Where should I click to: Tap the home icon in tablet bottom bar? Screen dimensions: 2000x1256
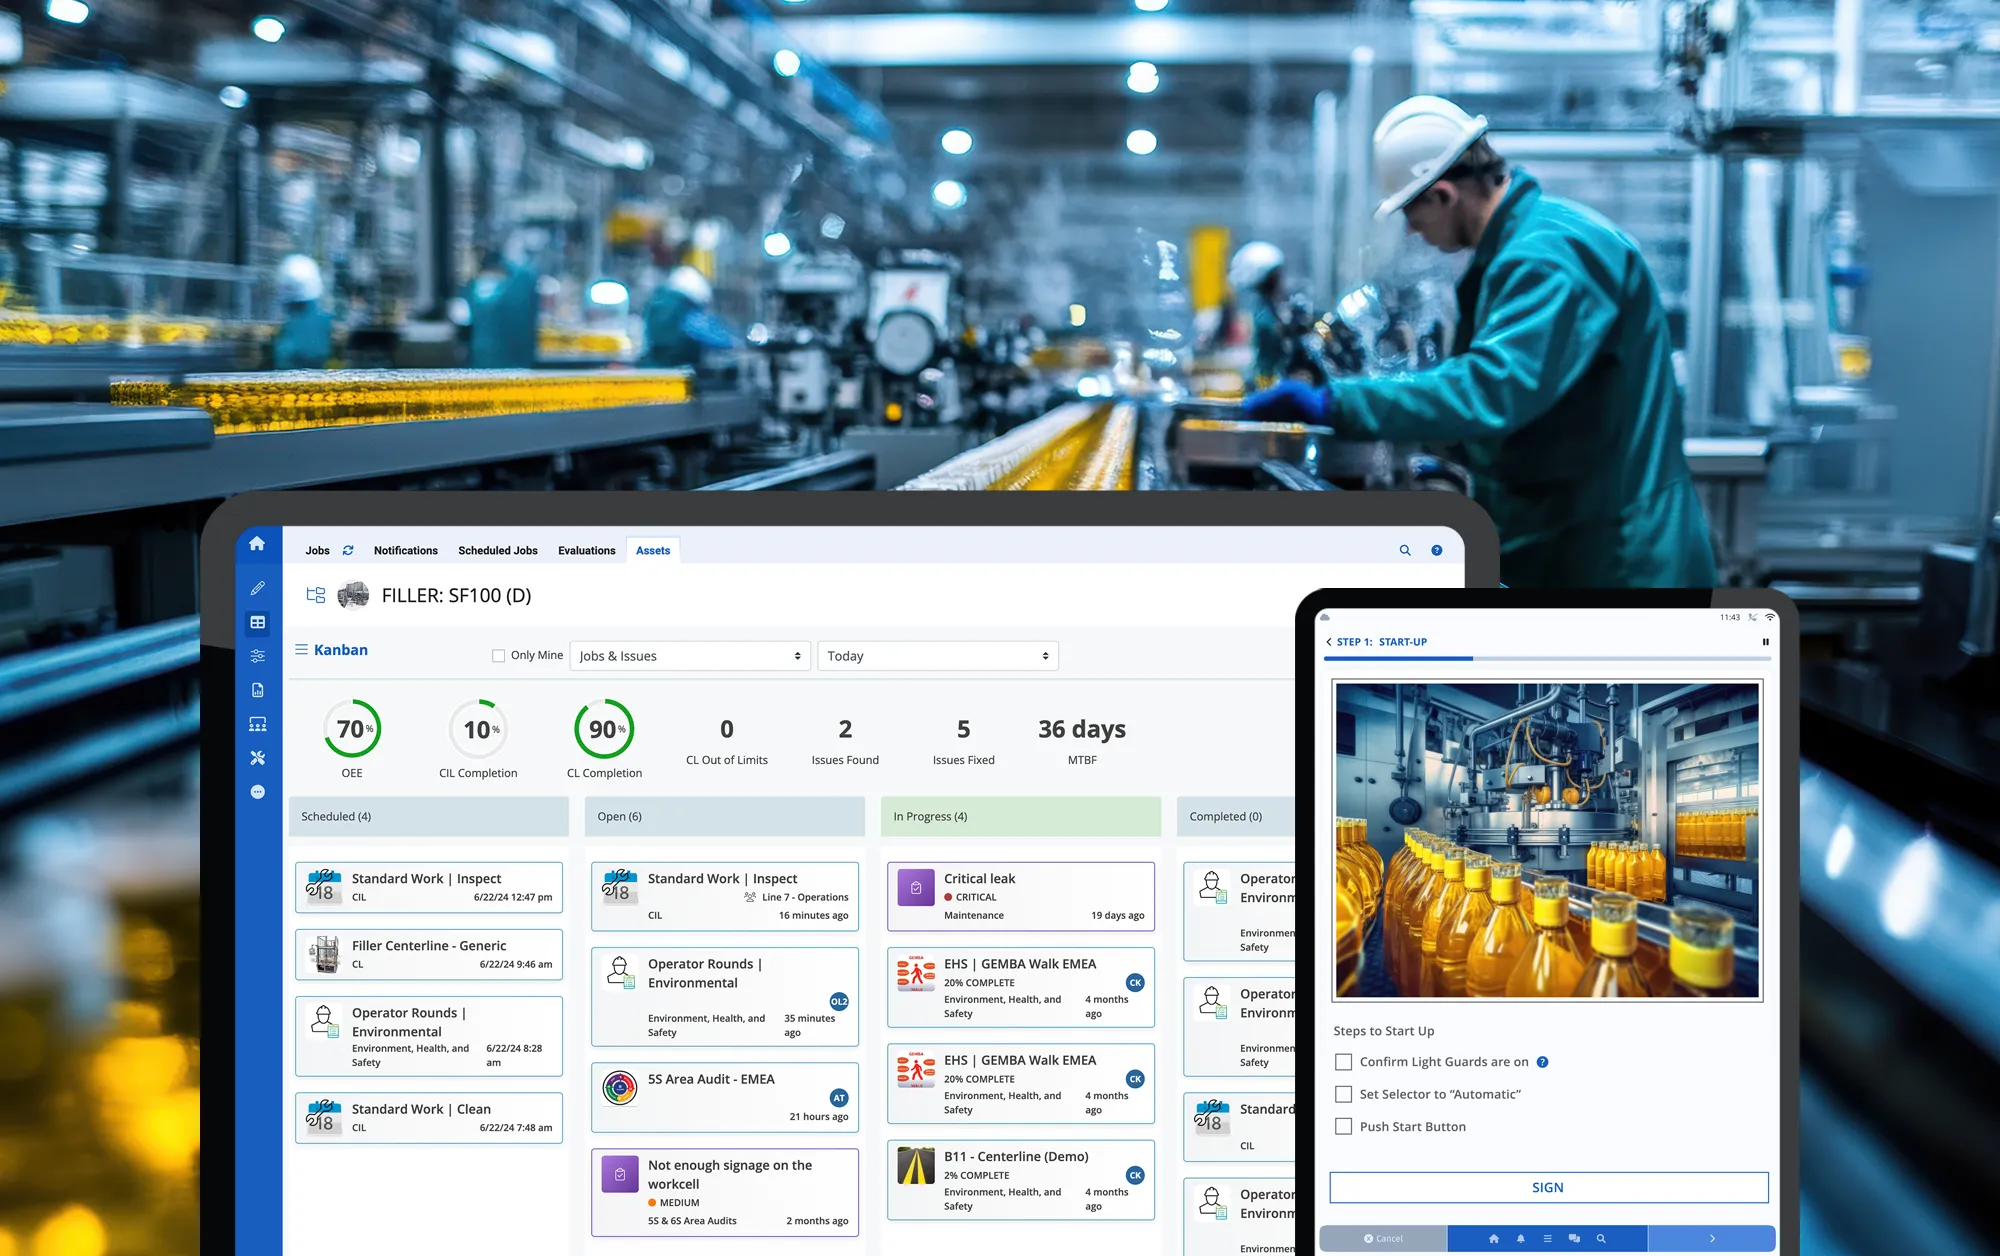[1494, 1239]
